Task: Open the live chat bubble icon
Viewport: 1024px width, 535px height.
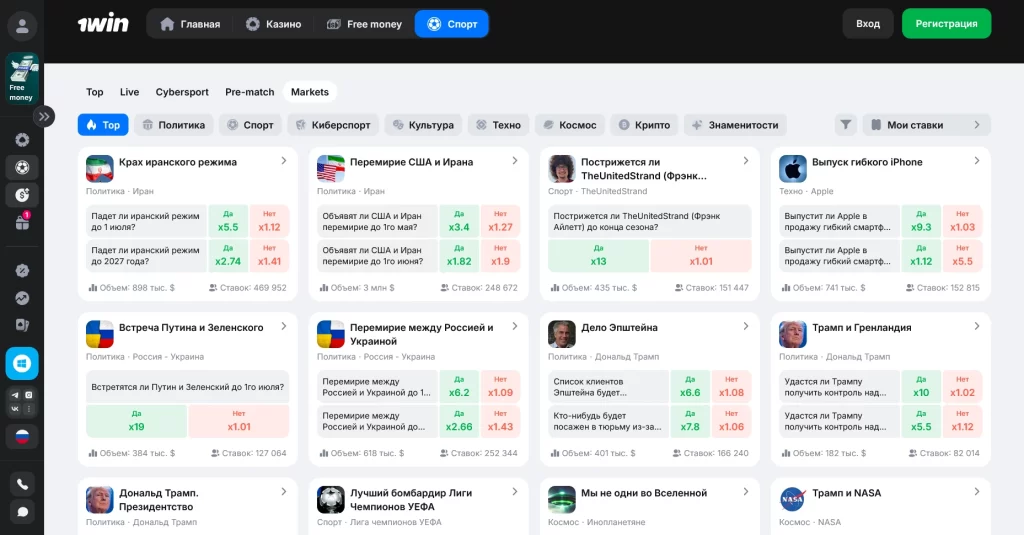Action: click(x=21, y=512)
